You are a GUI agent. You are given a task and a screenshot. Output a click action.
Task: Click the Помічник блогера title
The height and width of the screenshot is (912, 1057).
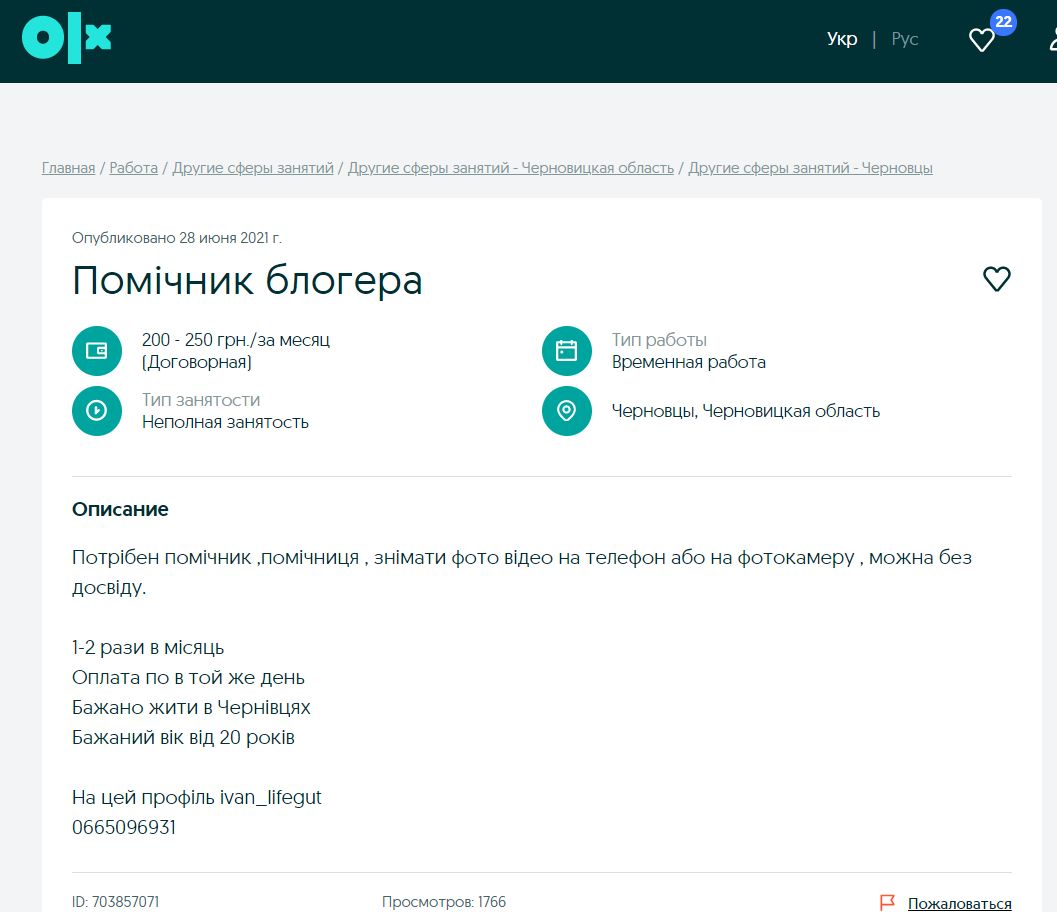(x=247, y=281)
